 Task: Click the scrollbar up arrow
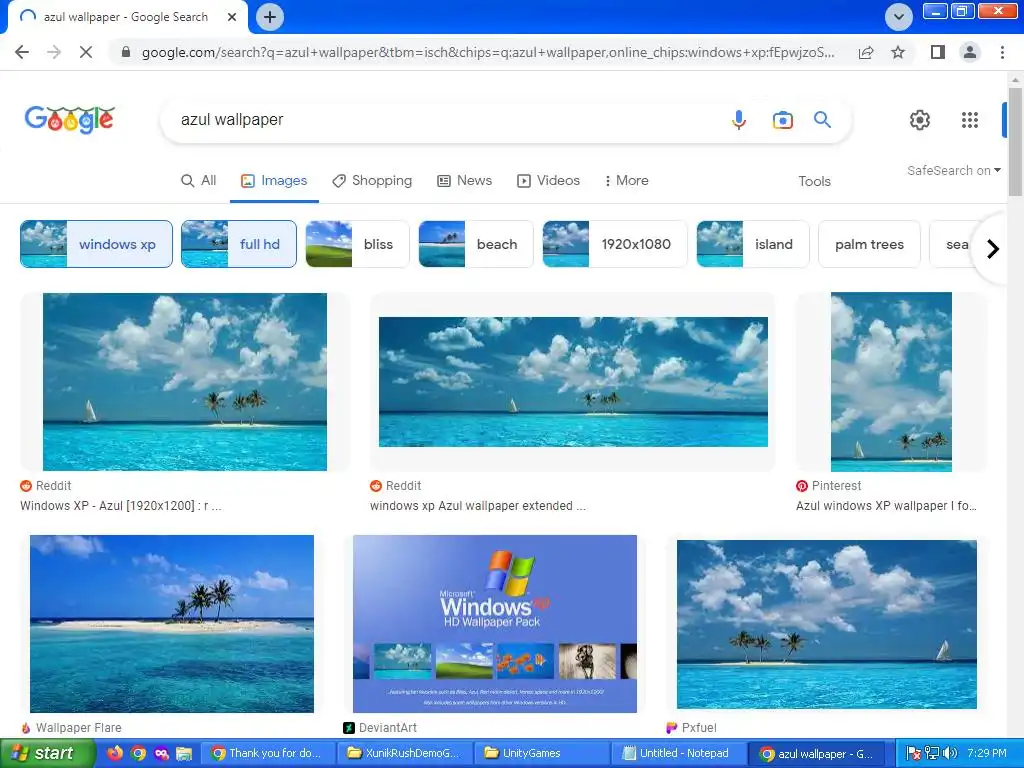click(1015, 79)
